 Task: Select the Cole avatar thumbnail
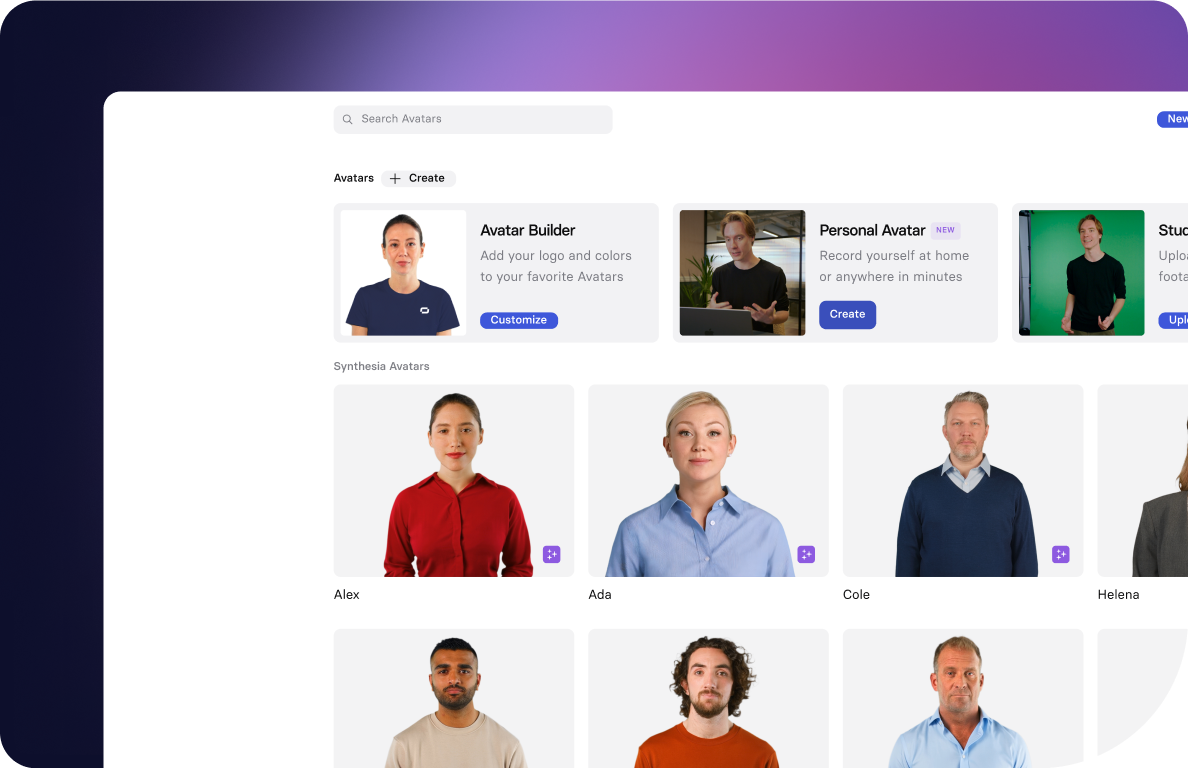(x=963, y=481)
